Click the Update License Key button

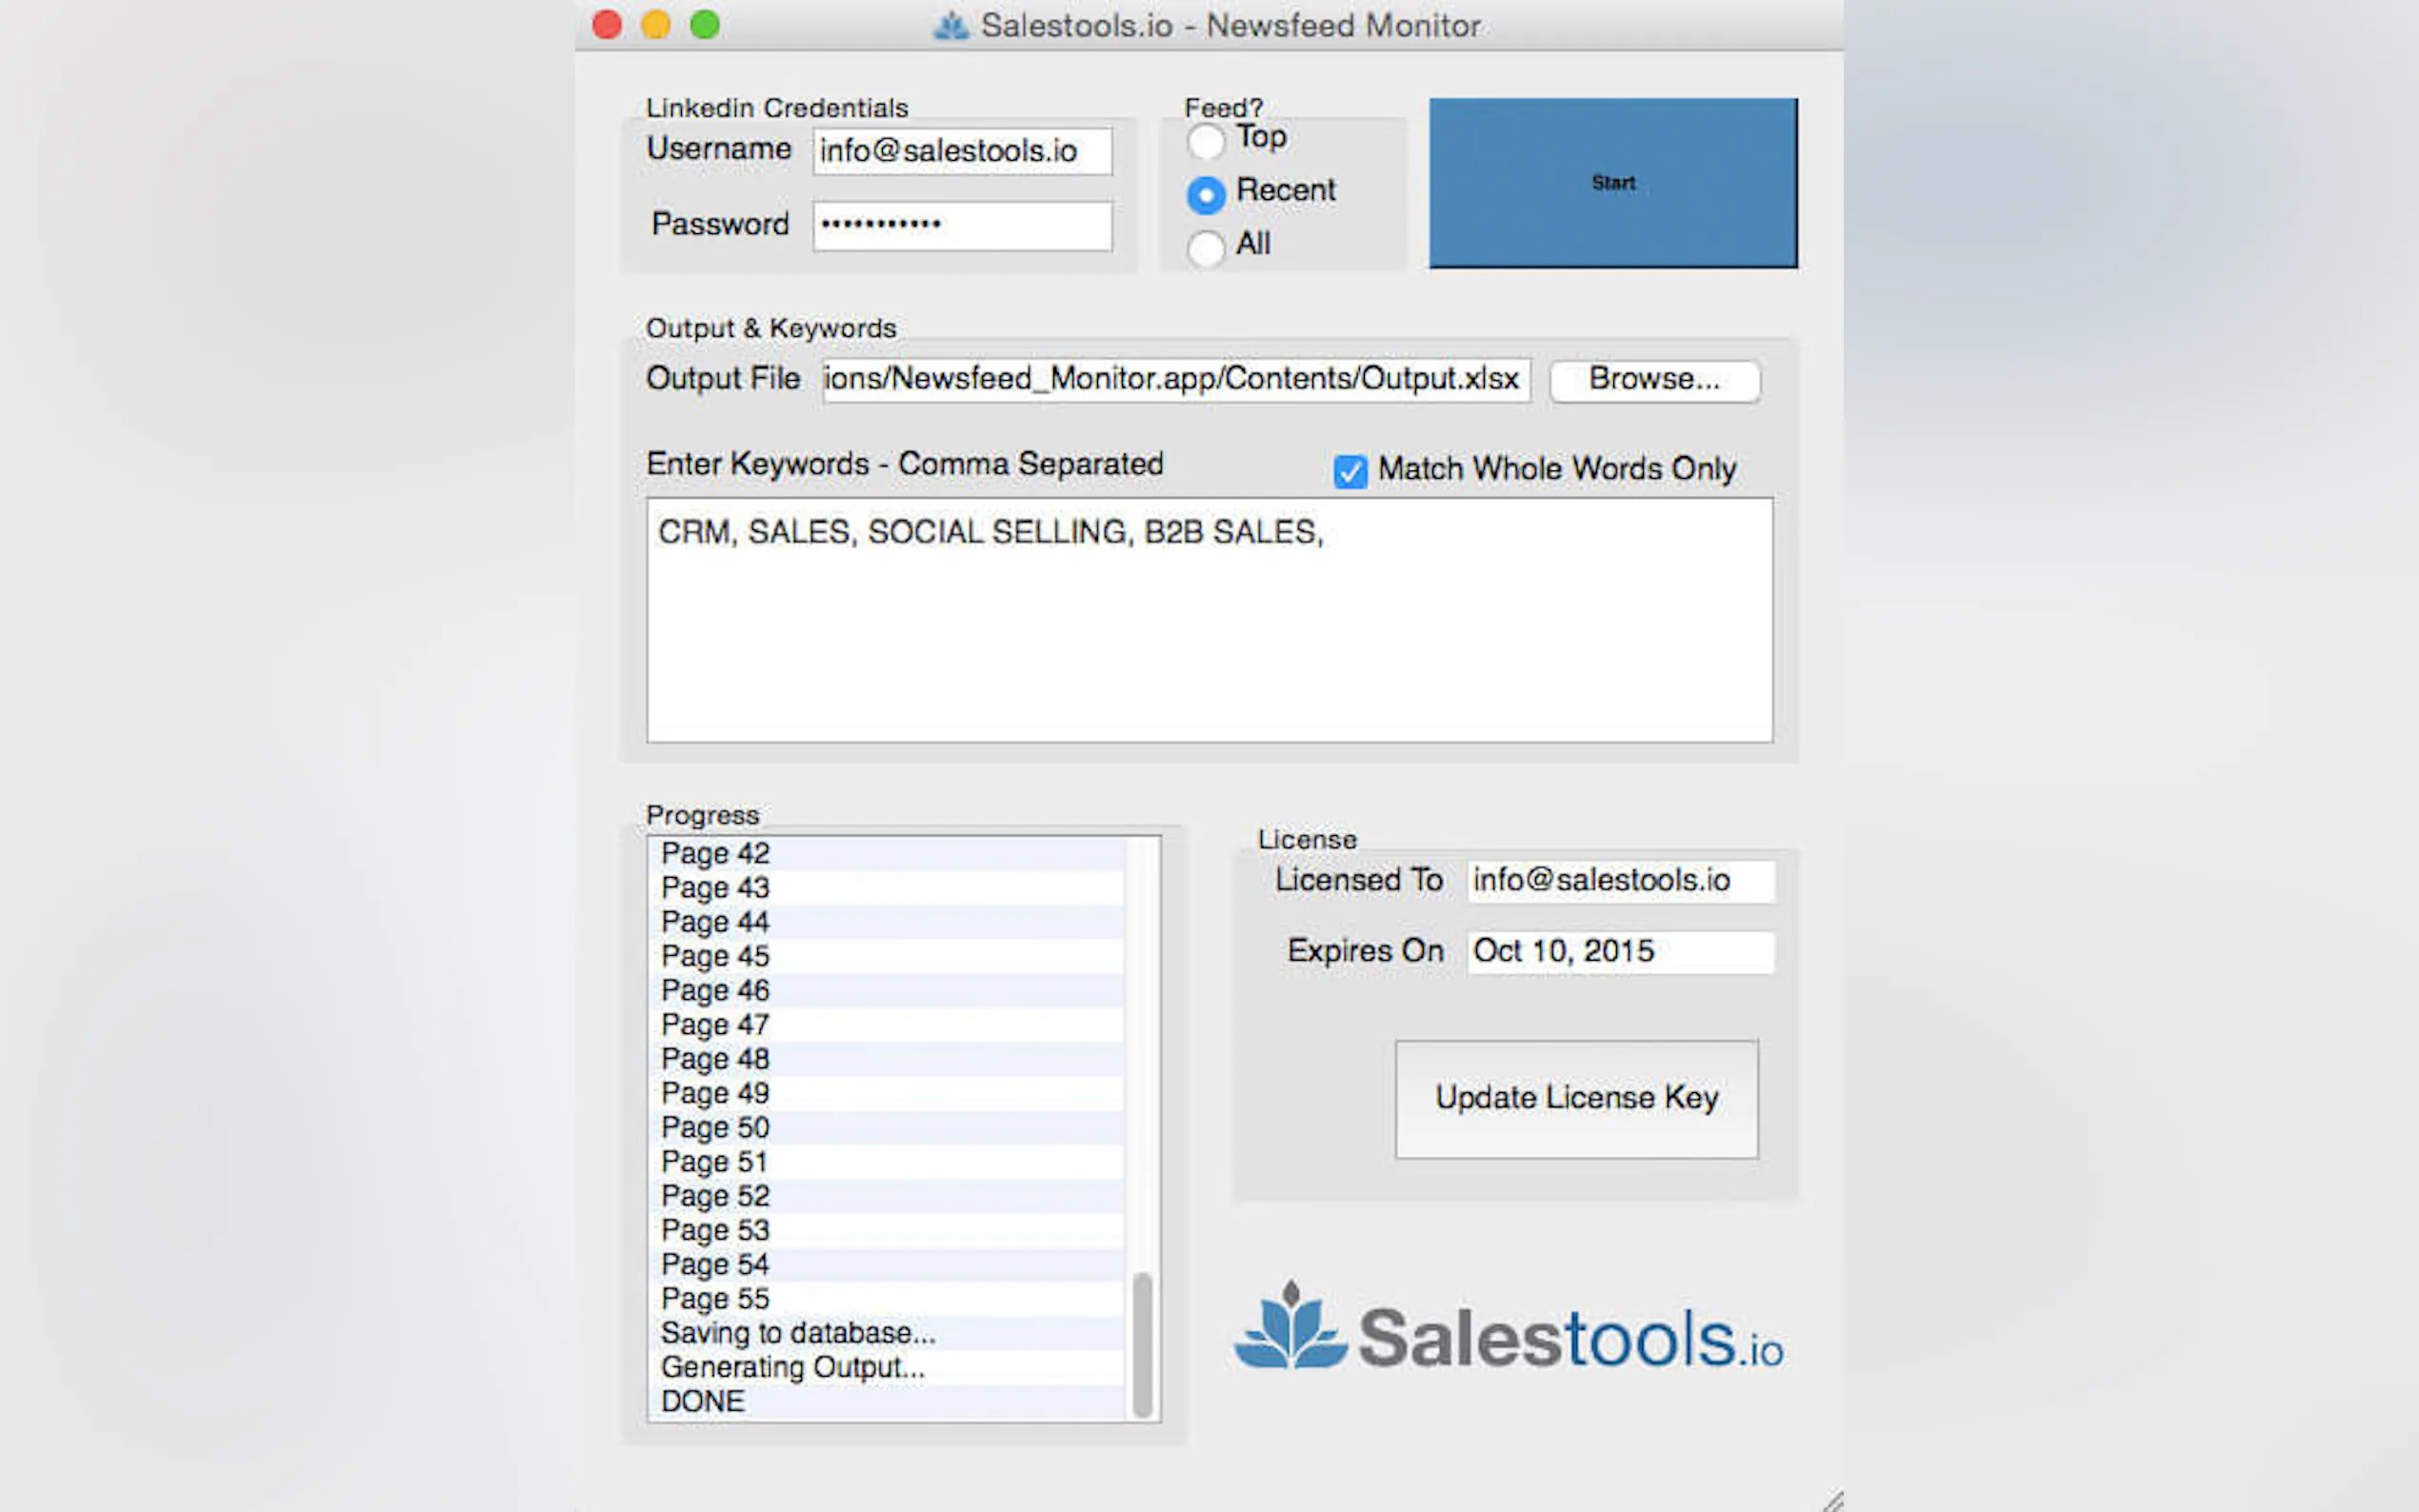click(1576, 1098)
